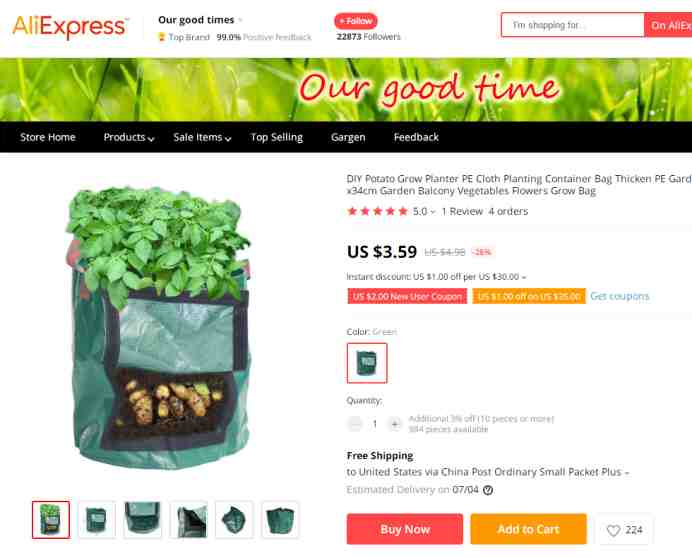
Task: Expand the Sale Items dropdown
Action: tap(202, 137)
